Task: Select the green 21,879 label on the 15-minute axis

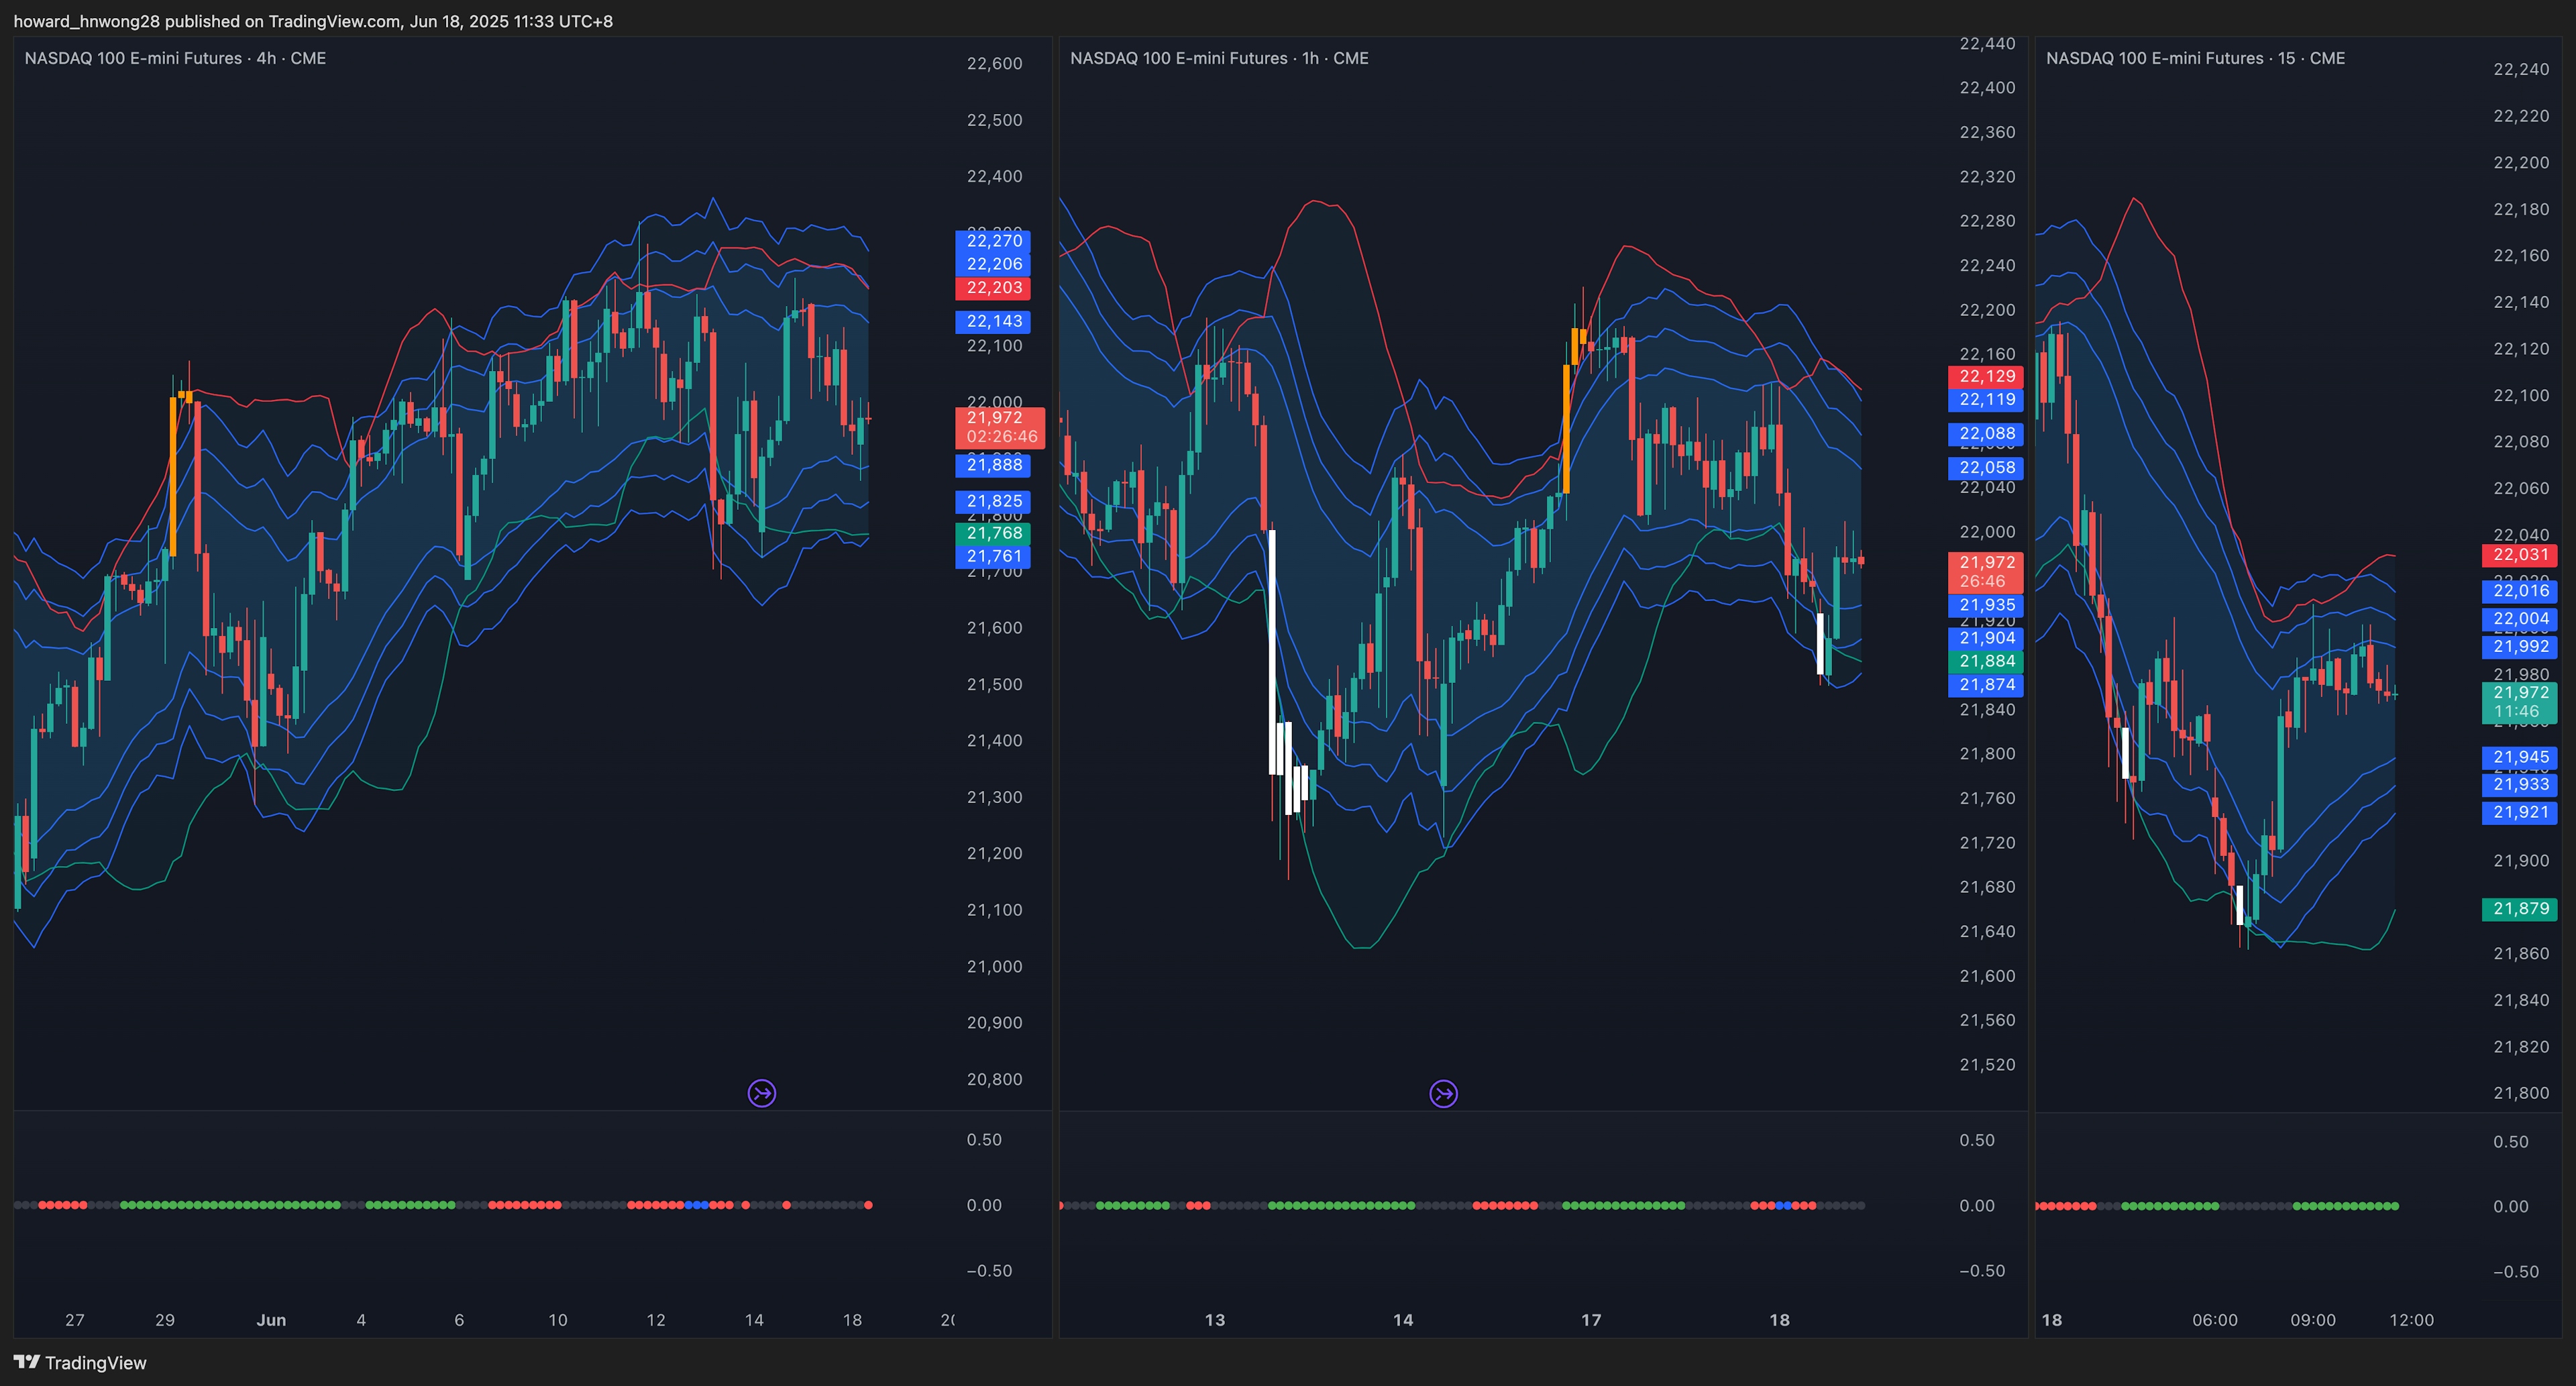Action: 2520,909
